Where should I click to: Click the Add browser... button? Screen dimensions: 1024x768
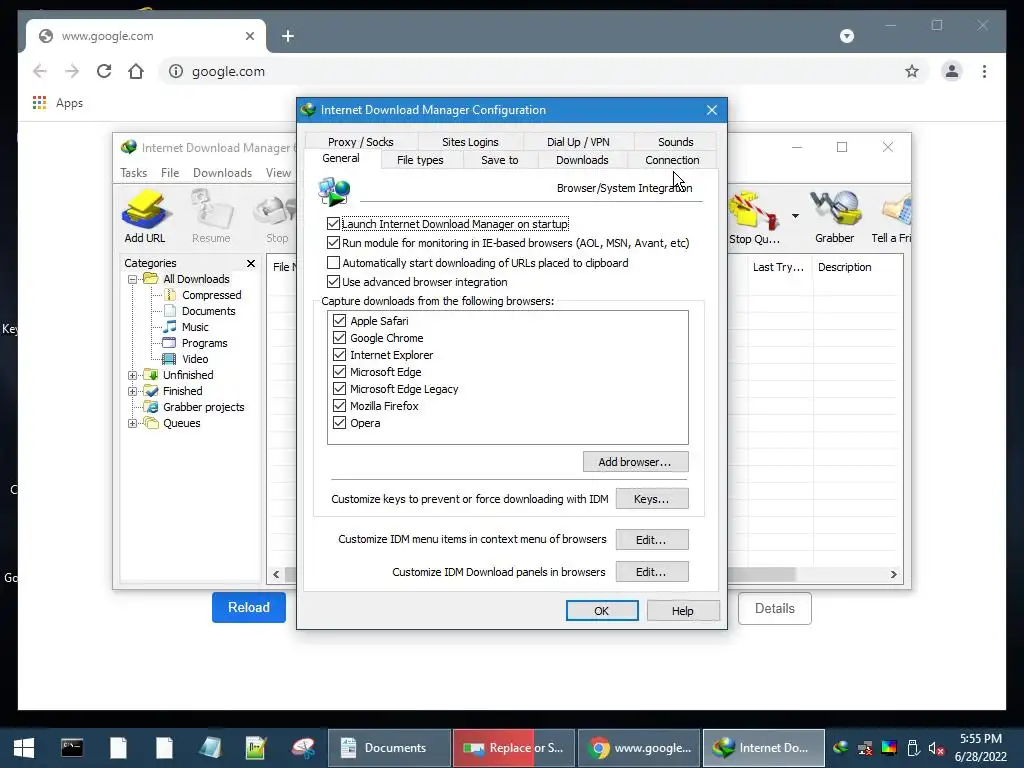635,462
